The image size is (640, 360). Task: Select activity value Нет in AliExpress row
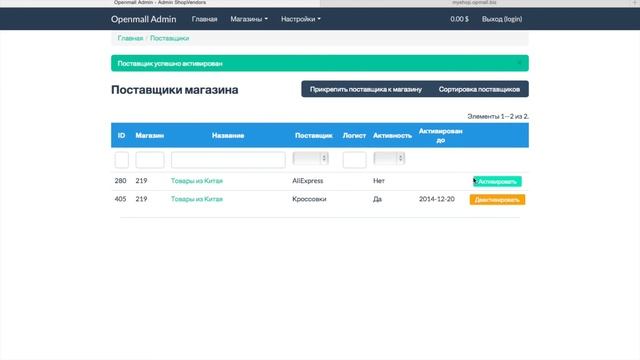[x=379, y=180]
